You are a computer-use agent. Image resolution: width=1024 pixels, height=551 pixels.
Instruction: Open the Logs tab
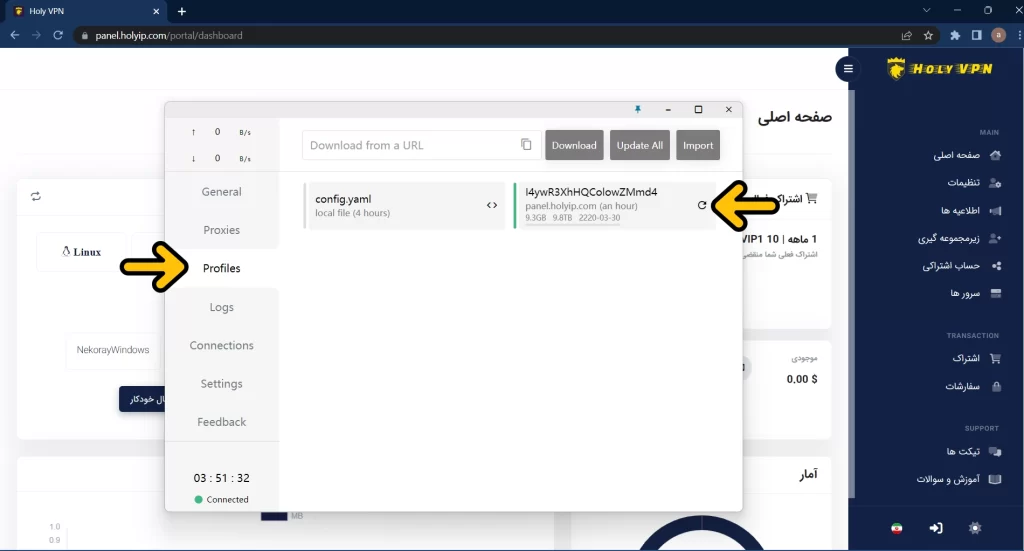tap(221, 307)
